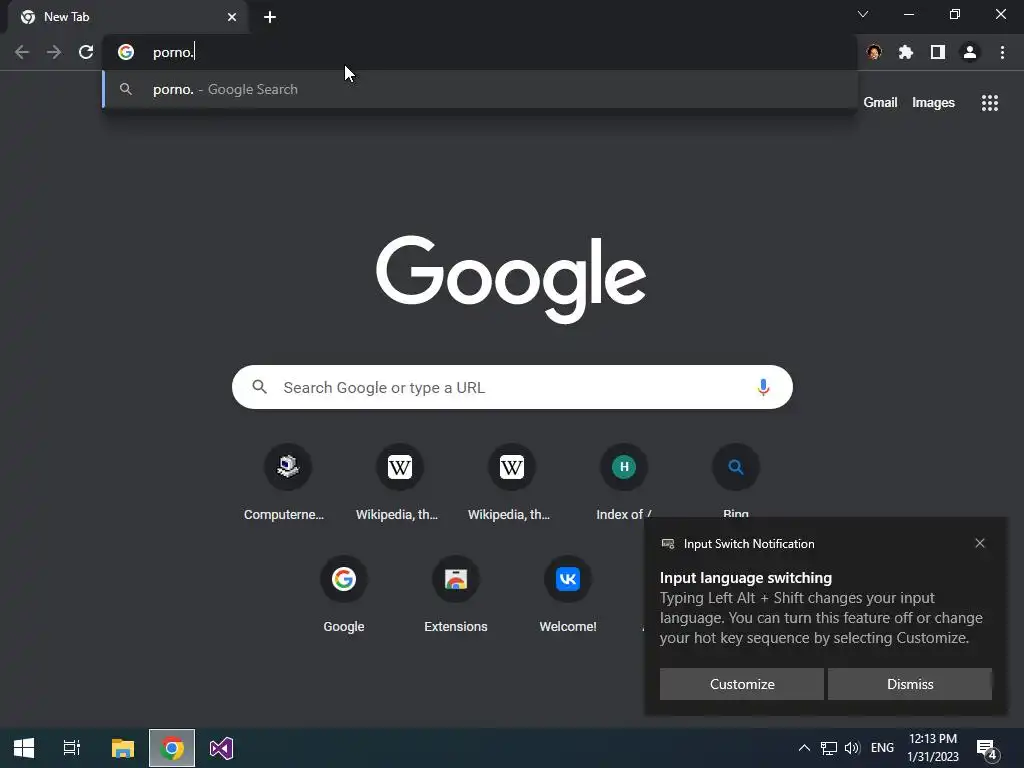Open the Windows Start menu
This screenshot has height=768, width=1024.
click(24, 748)
